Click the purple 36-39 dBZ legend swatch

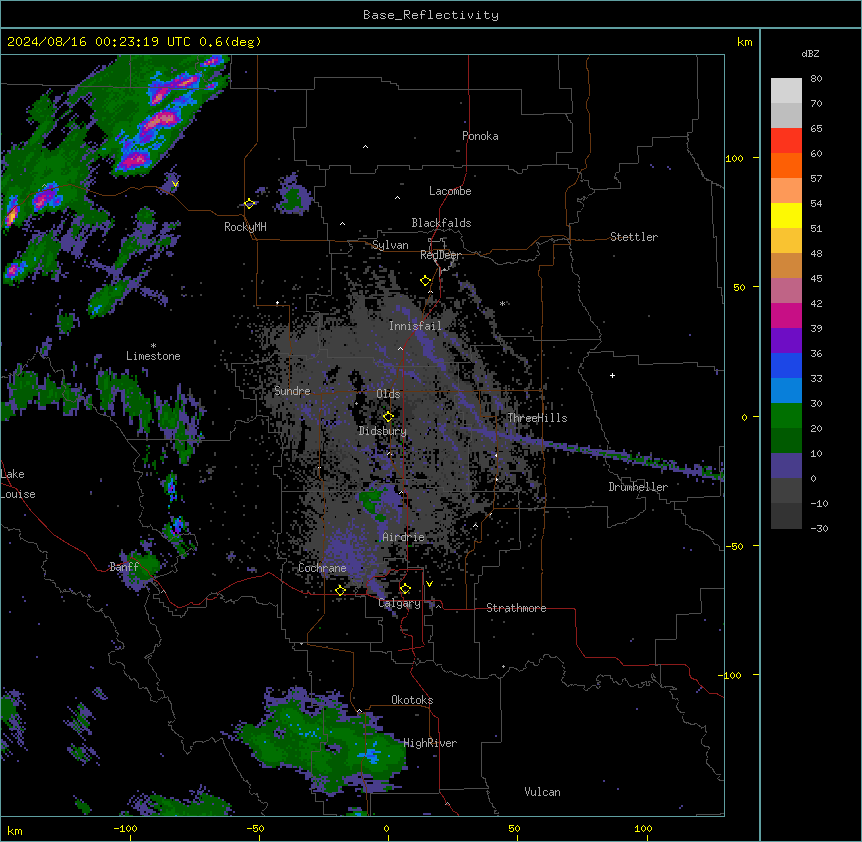(x=786, y=341)
